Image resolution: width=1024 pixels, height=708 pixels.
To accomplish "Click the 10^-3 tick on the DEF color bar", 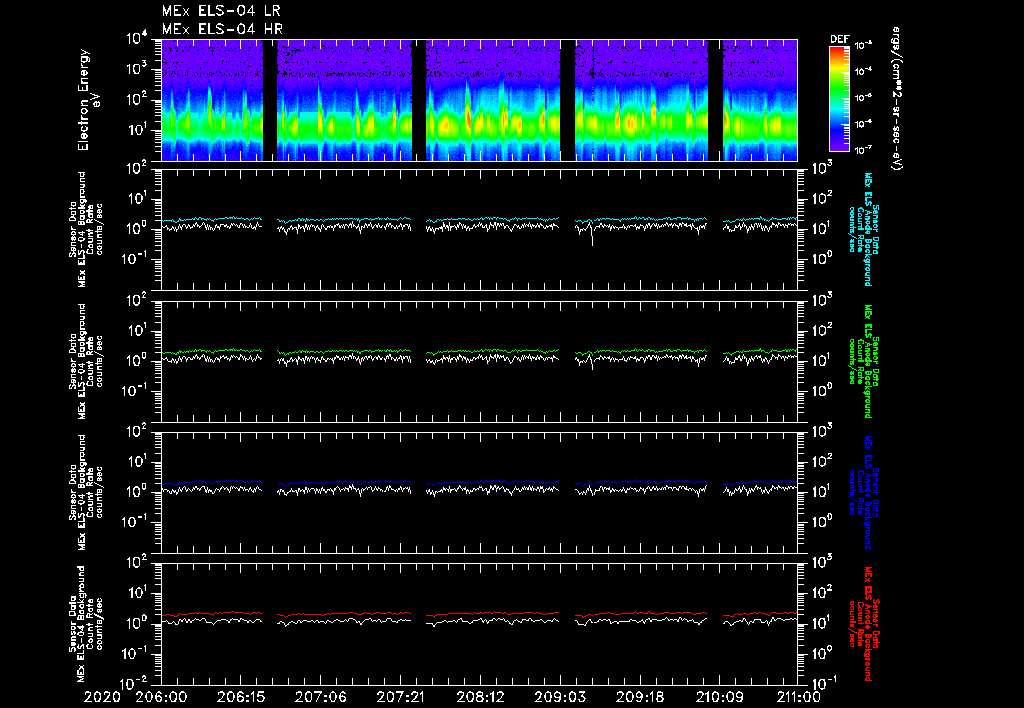I will (x=864, y=45).
